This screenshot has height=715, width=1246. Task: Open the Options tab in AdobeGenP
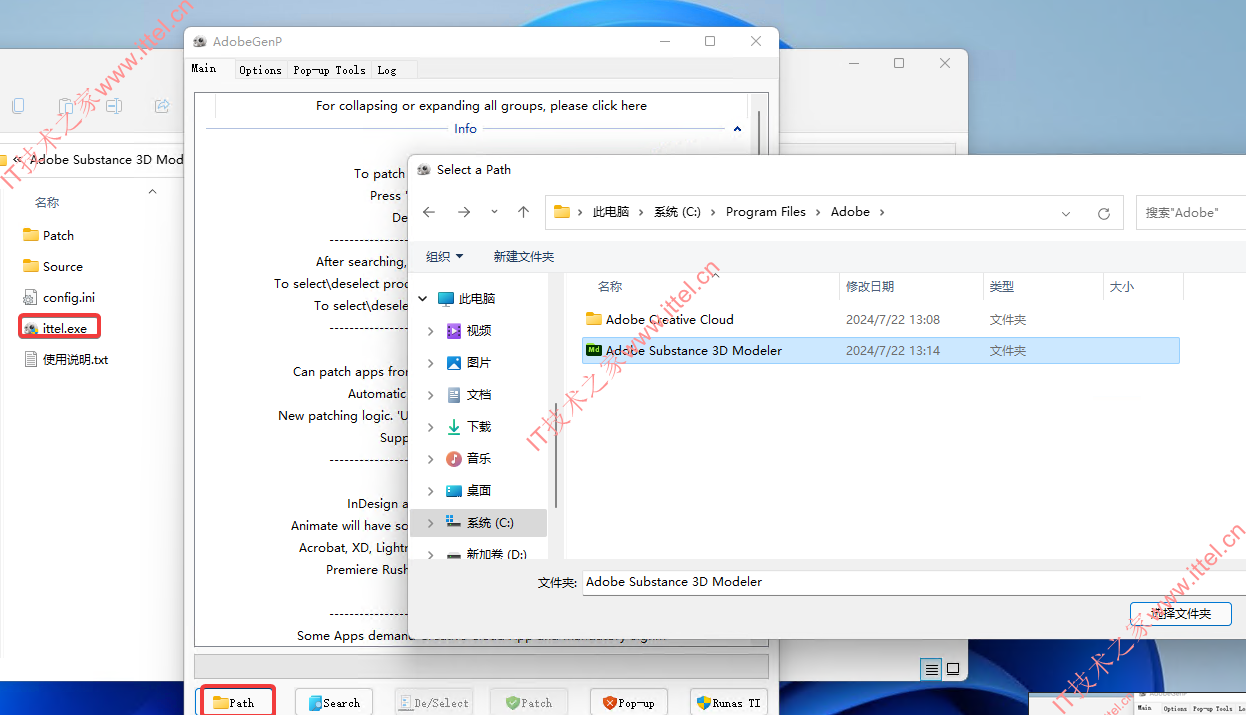260,70
